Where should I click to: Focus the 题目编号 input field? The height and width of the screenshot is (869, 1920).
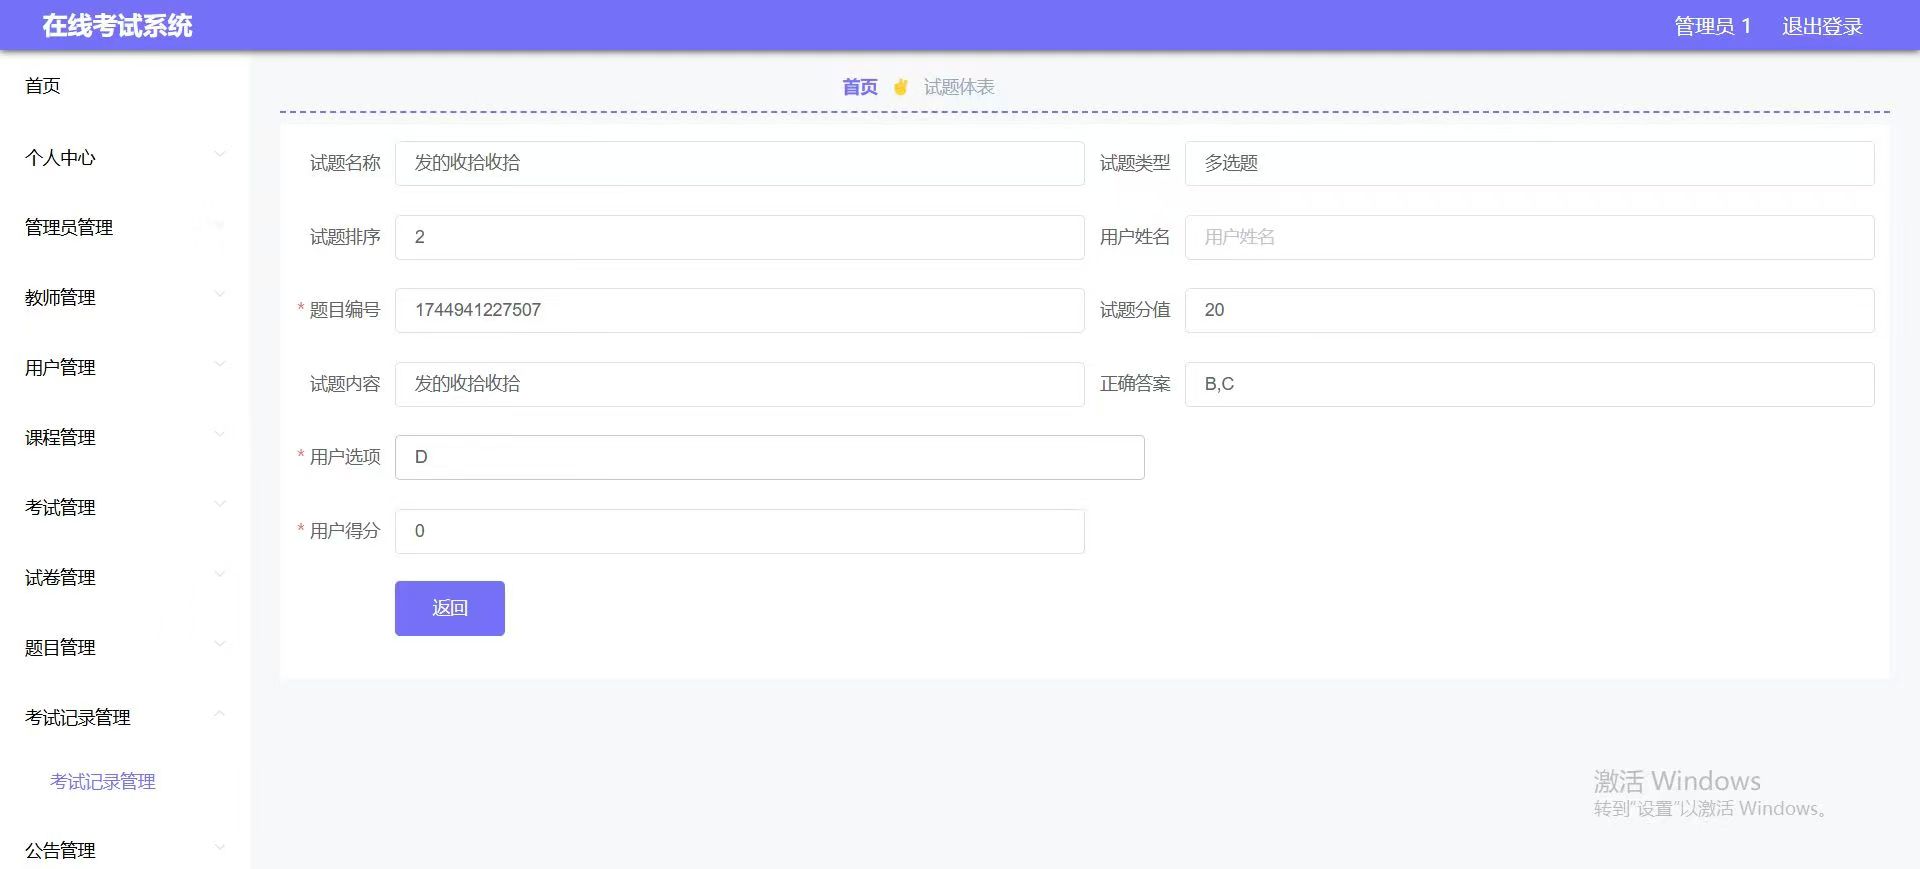[740, 310]
